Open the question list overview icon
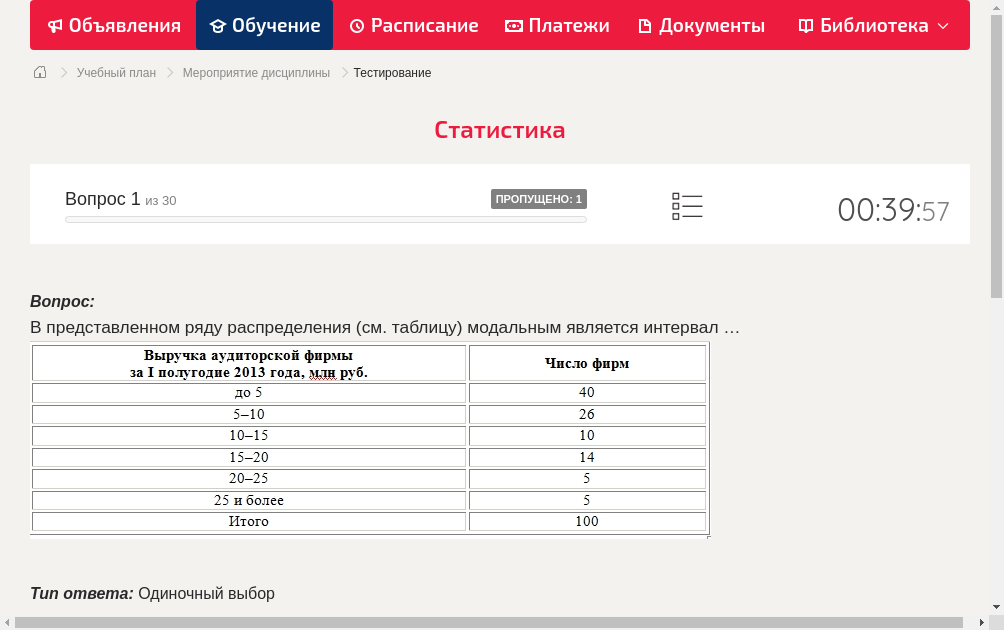The width and height of the screenshot is (1004, 630). tap(687, 206)
